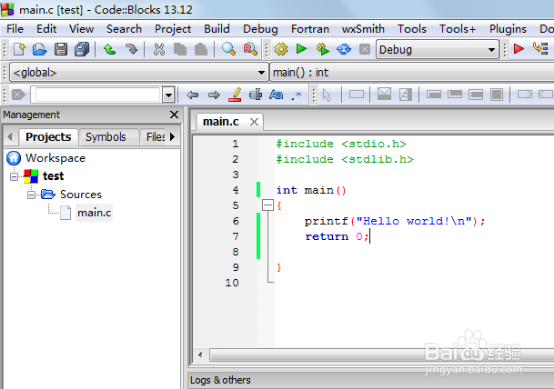Select main.c in the Sources tree
Image resolution: width=554 pixels, height=389 pixels.
(x=94, y=213)
